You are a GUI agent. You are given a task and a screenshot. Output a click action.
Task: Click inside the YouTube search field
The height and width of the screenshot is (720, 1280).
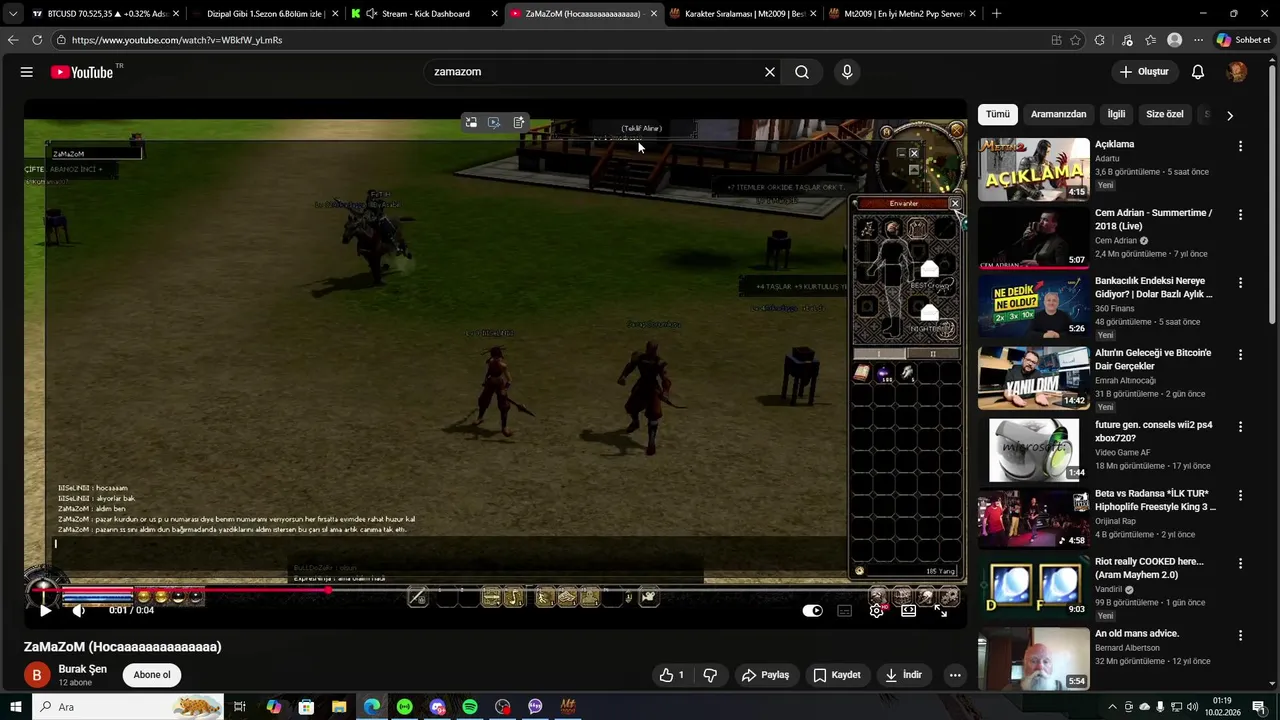click(x=595, y=72)
